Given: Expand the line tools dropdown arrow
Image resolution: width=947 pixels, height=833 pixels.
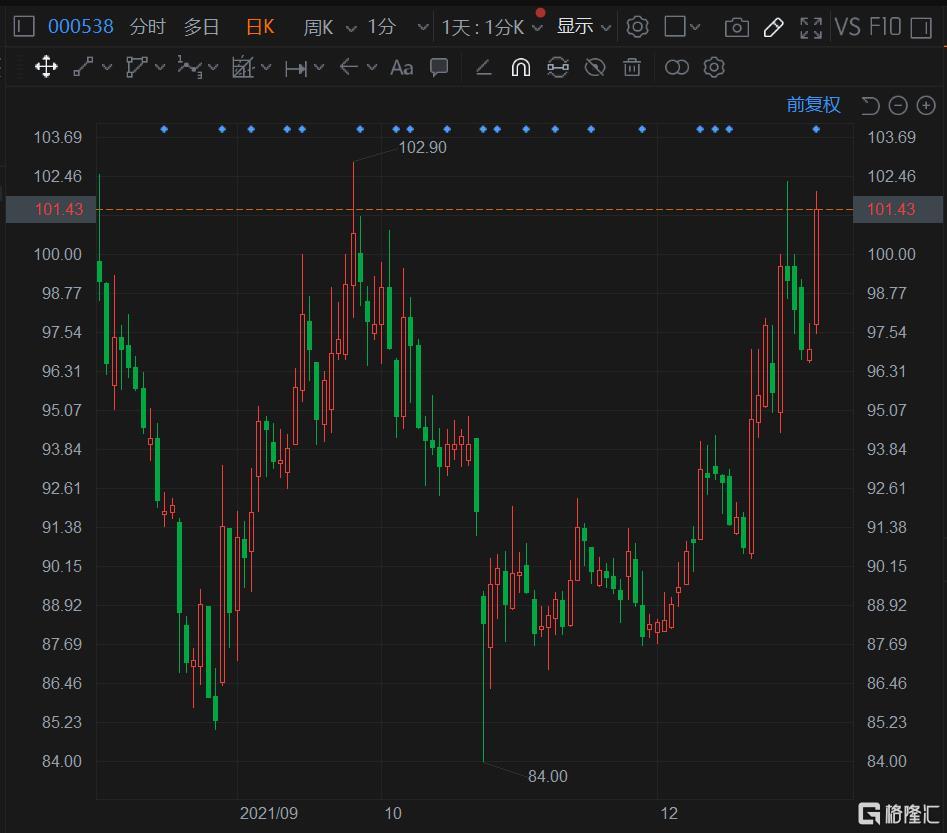Looking at the screenshot, I should click(107, 67).
